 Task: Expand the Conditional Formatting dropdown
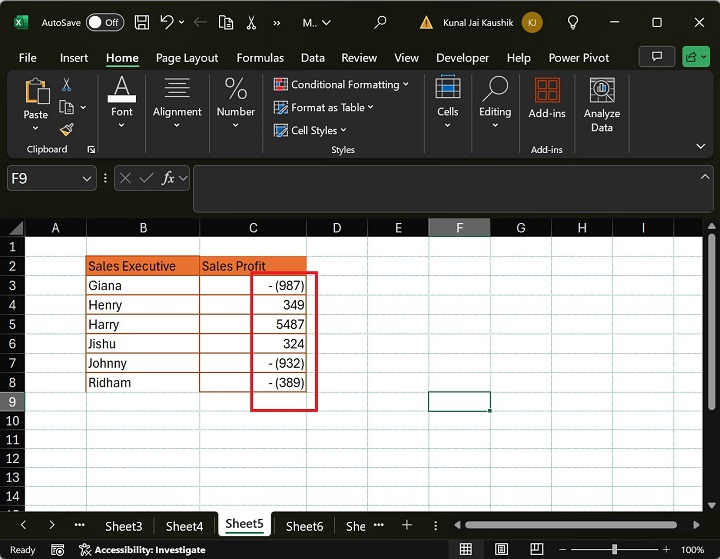click(341, 85)
